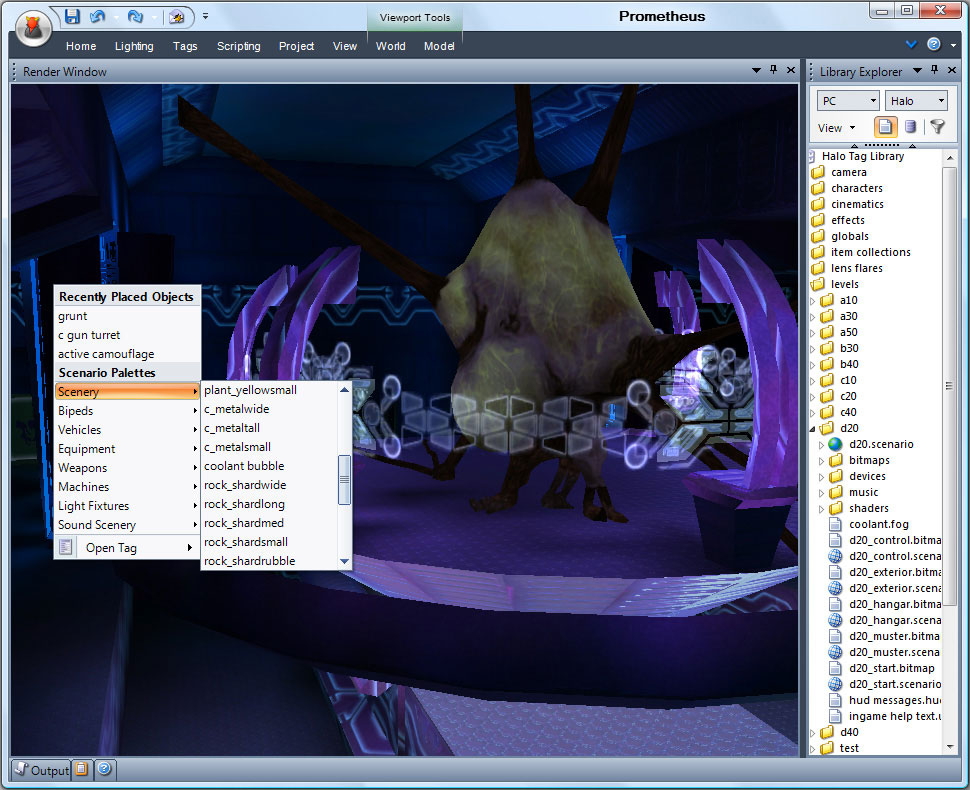Click the orange notes icon in status bar
This screenshot has width=970, height=790.
click(81, 769)
